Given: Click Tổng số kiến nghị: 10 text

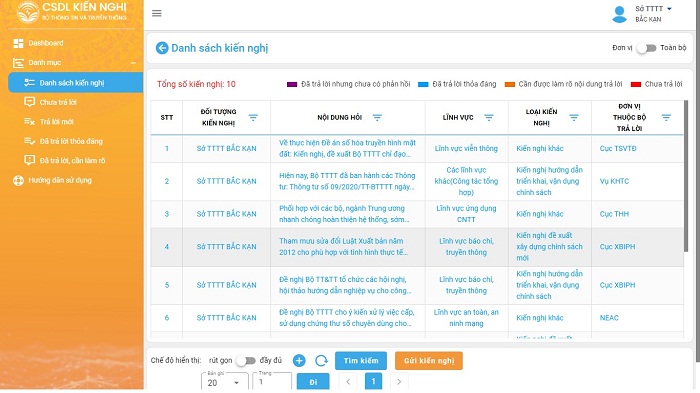Looking at the screenshot, I should (x=196, y=84).
